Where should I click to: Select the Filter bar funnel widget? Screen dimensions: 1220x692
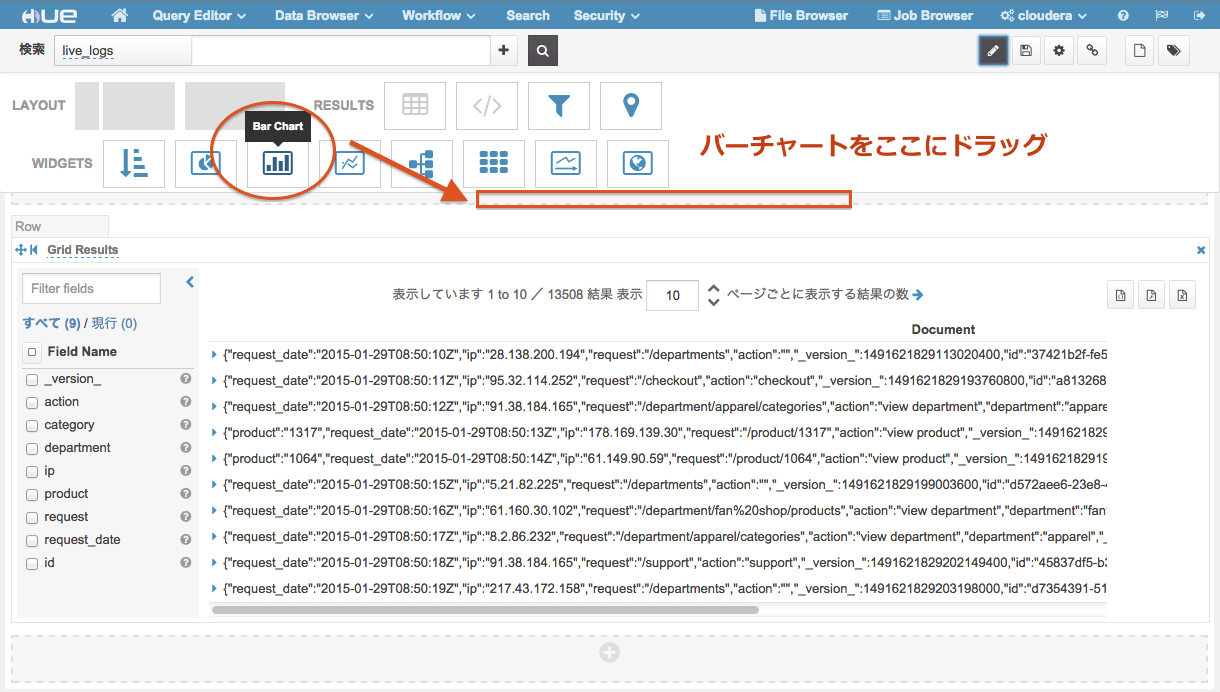(559, 105)
